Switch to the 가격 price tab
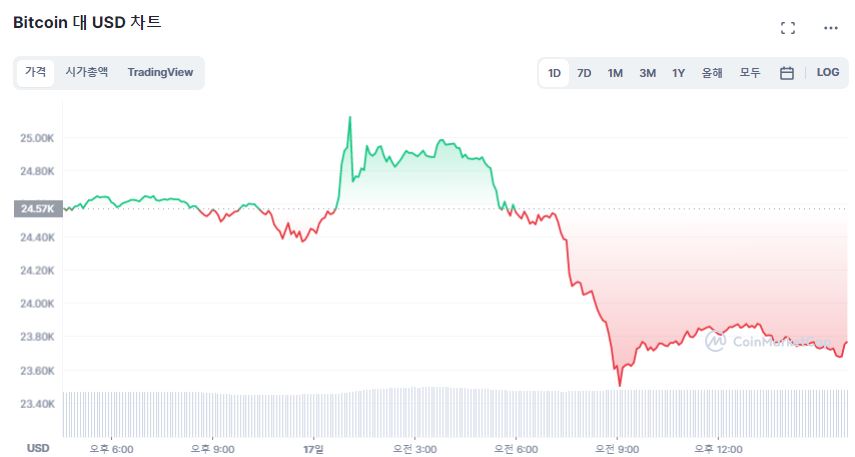The image size is (855, 457). (35, 73)
